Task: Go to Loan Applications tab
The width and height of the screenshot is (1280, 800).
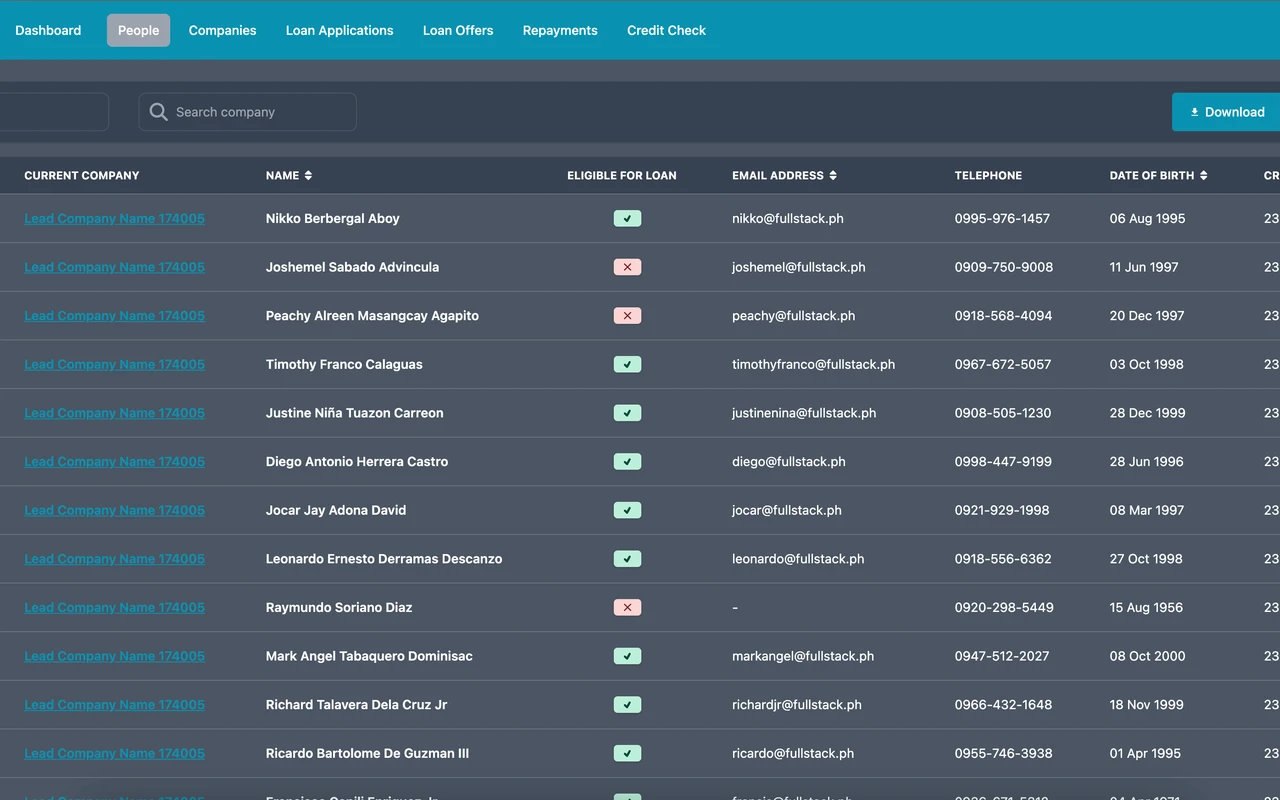Action: pyautogui.click(x=340, y=30)
